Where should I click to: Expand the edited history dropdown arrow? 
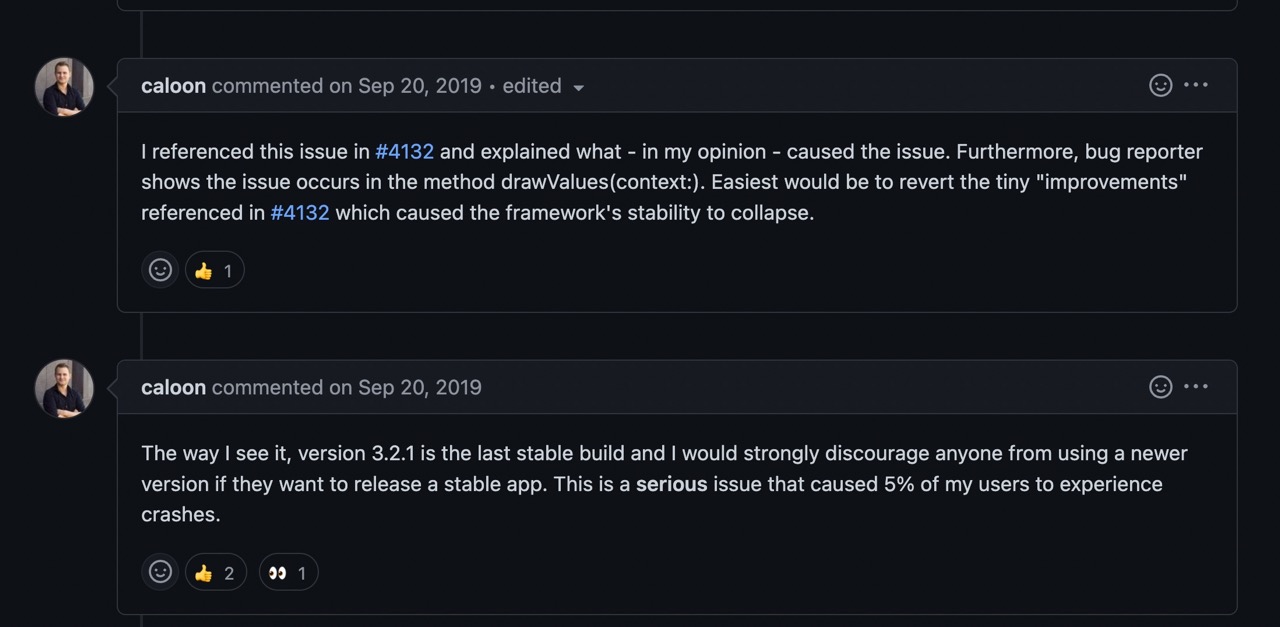click(x=578, y=87)
